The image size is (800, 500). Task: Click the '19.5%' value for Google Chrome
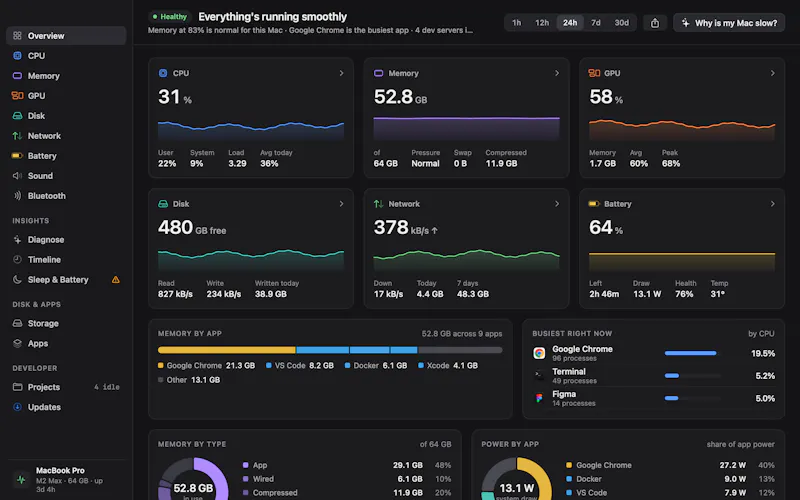763,353
